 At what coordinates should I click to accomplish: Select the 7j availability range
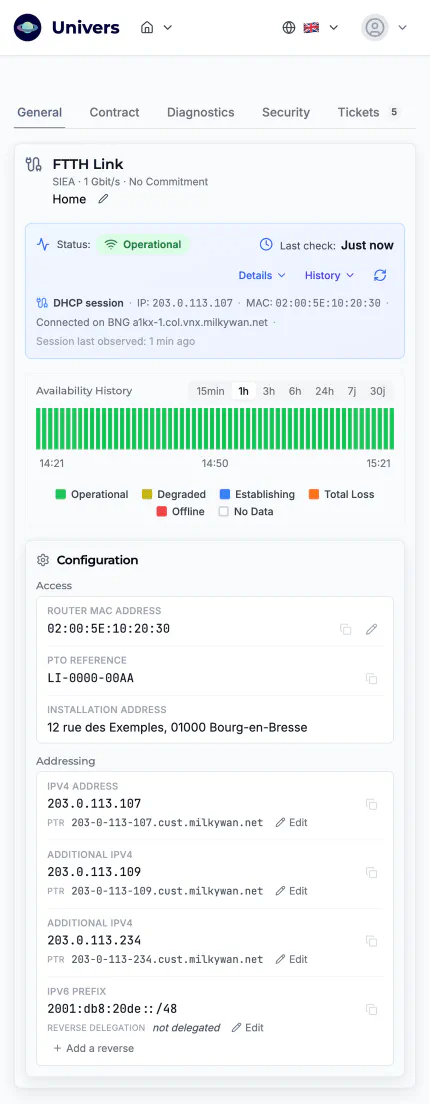[352, 391]
